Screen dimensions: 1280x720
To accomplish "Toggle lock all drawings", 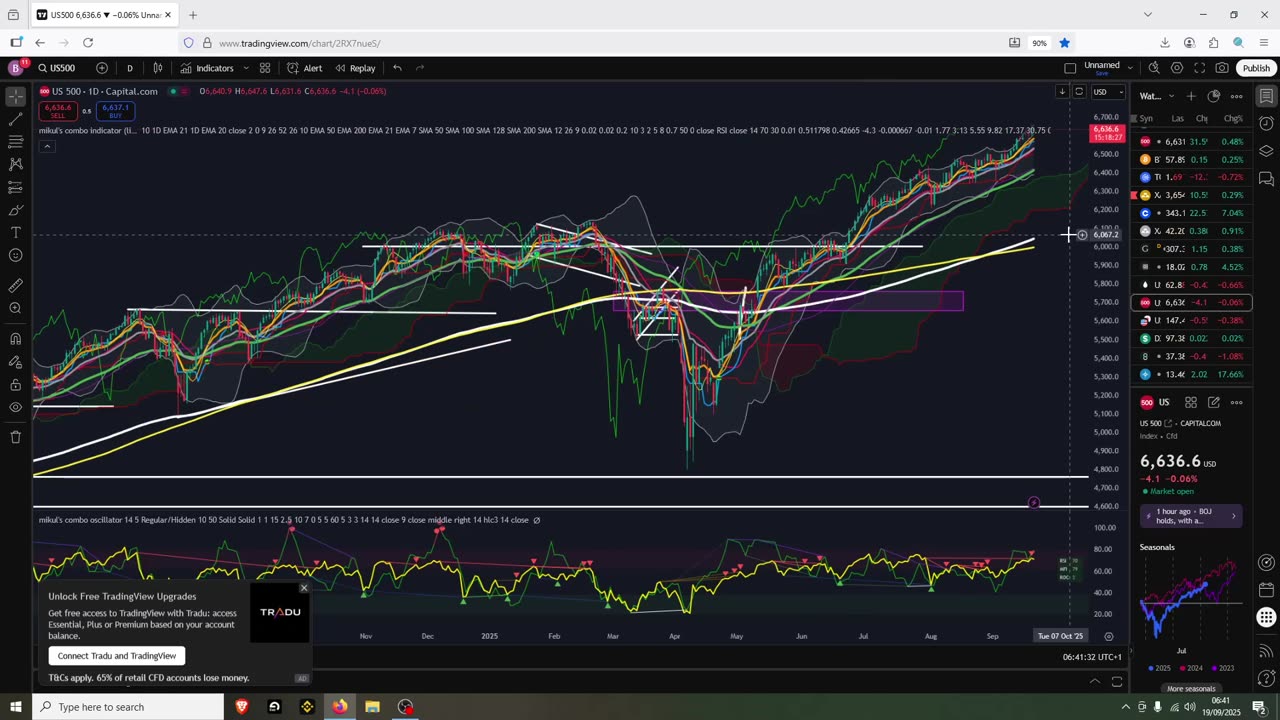I will pos(15,385).
